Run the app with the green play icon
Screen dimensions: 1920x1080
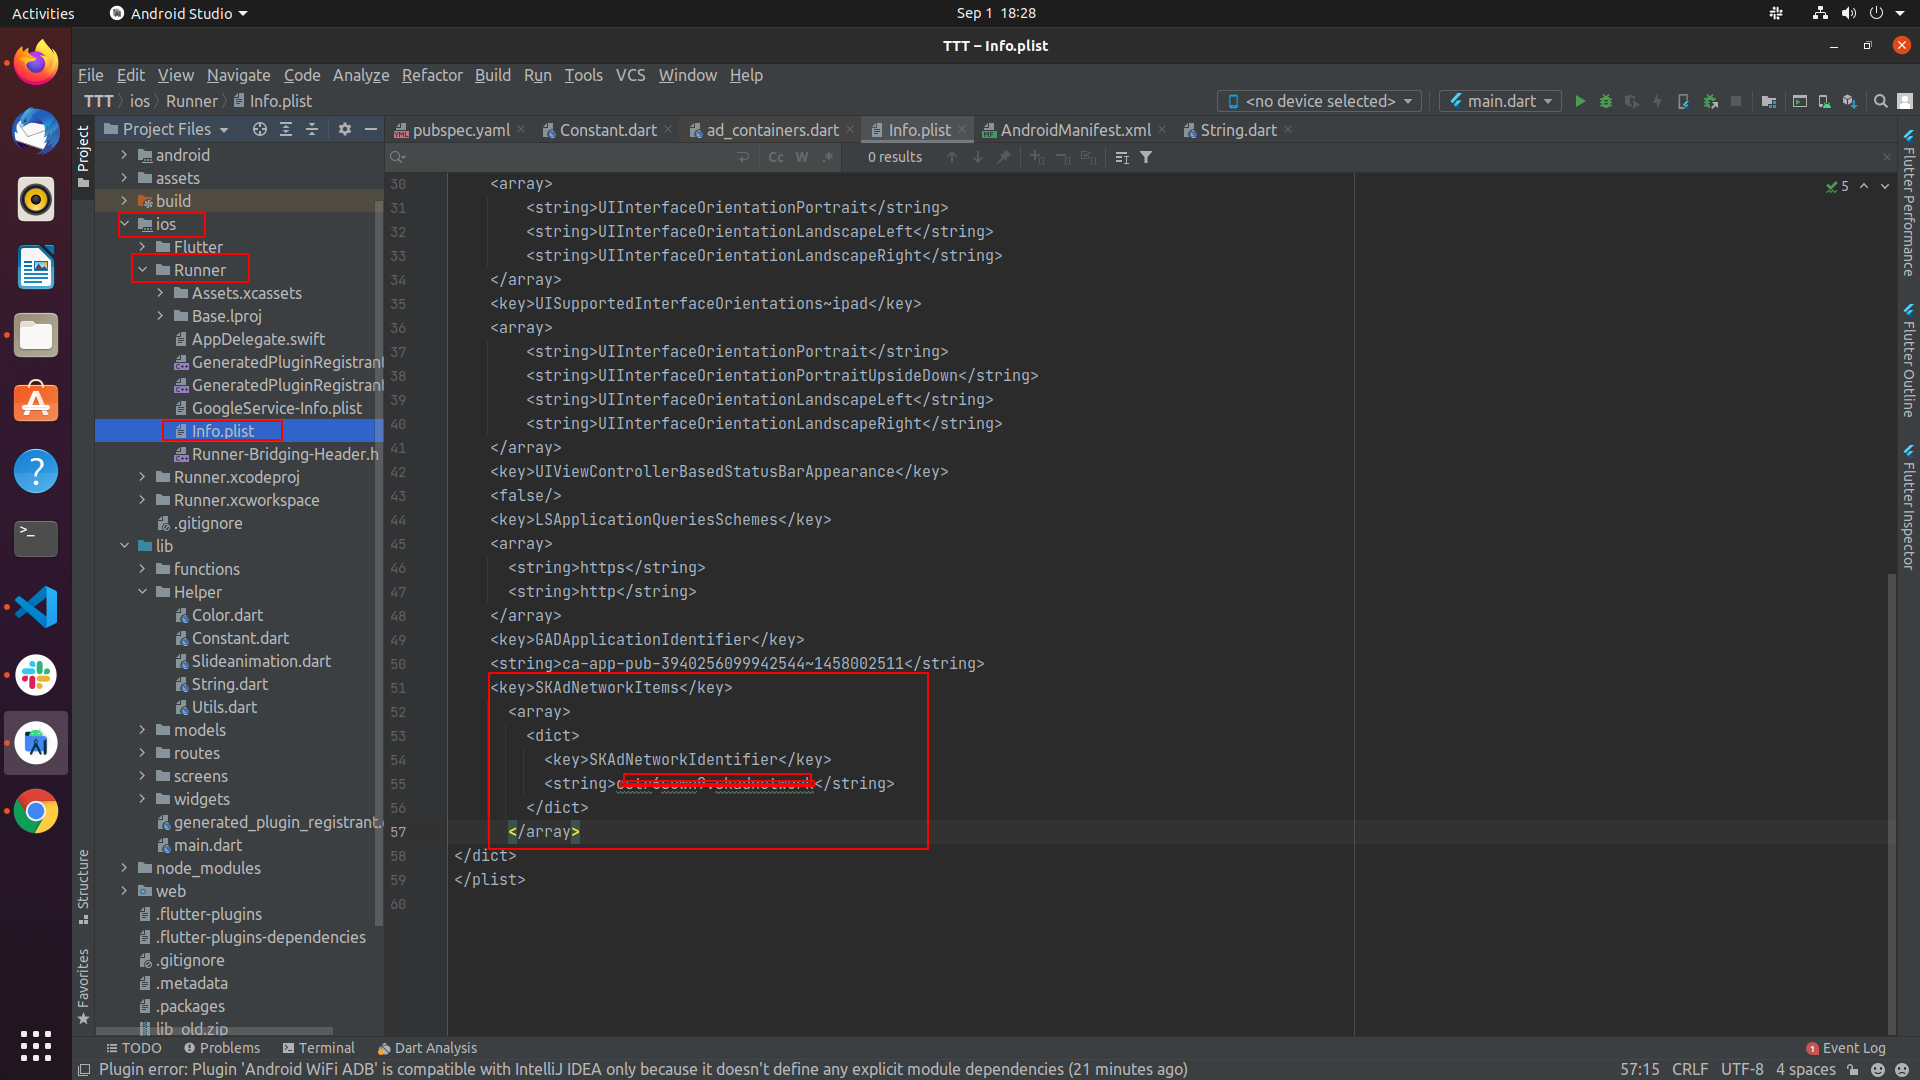[1580, 101]
